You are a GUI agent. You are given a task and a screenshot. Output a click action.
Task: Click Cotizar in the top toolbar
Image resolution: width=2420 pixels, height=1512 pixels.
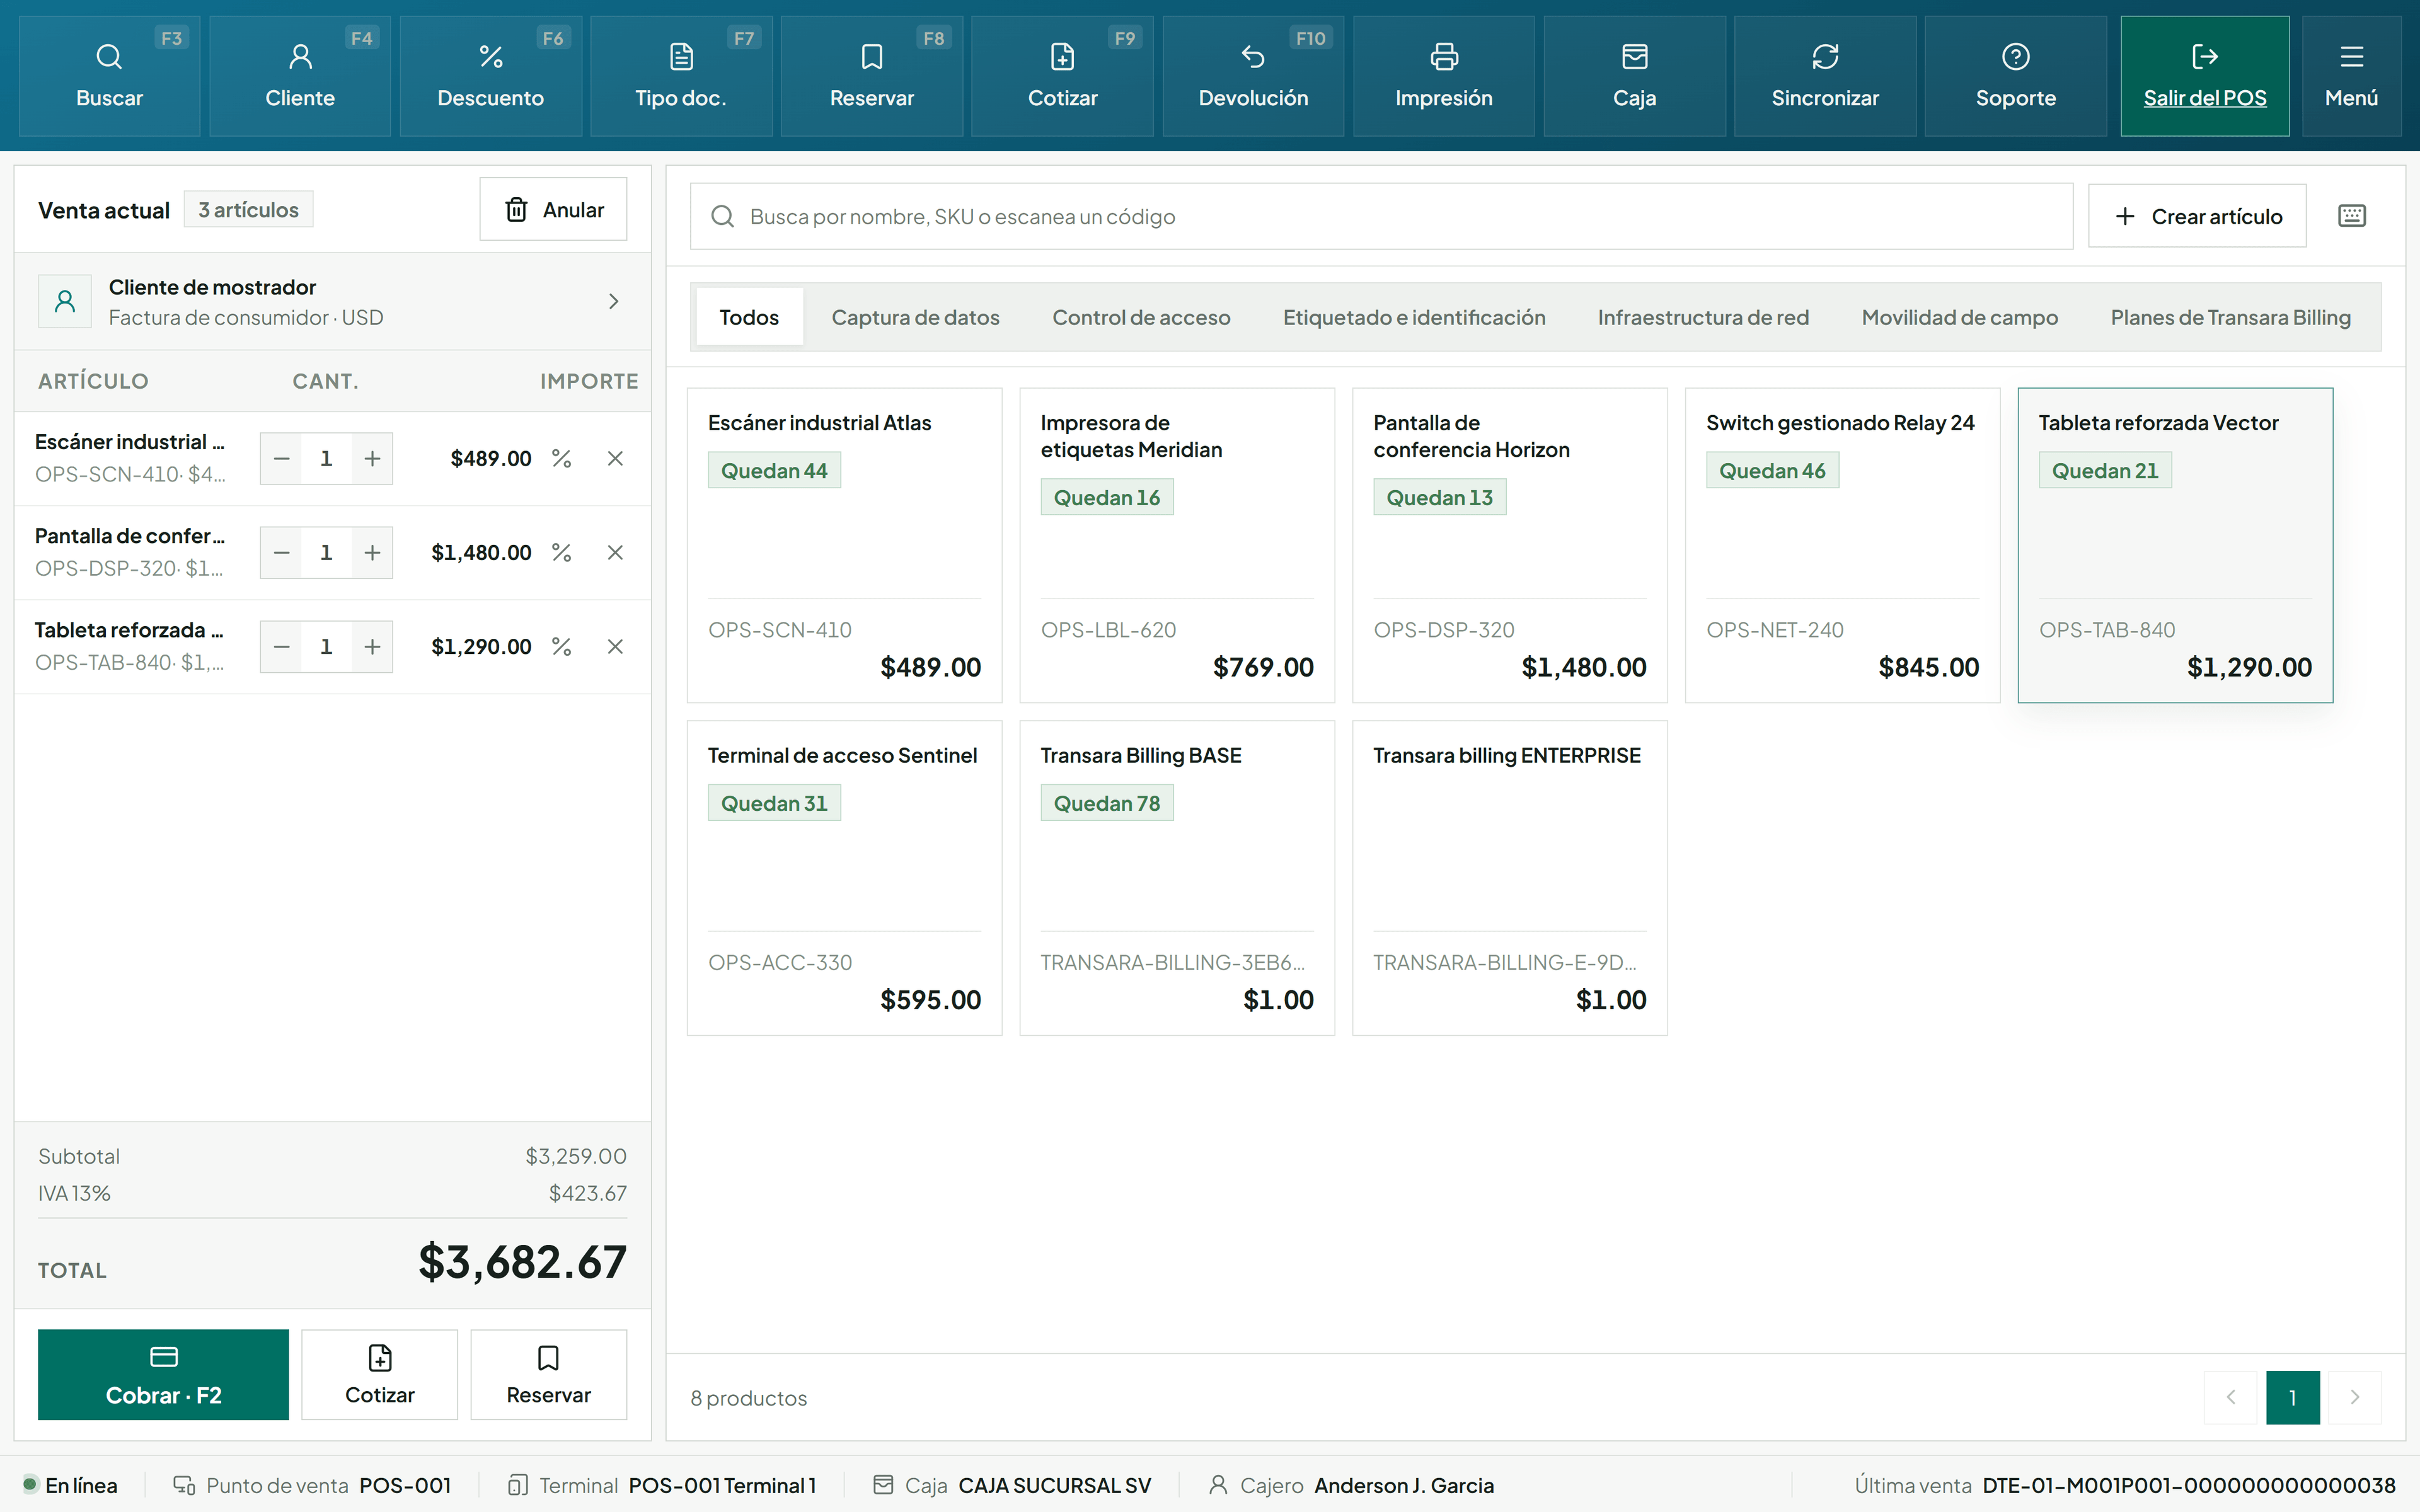[x=1062, y=76]
